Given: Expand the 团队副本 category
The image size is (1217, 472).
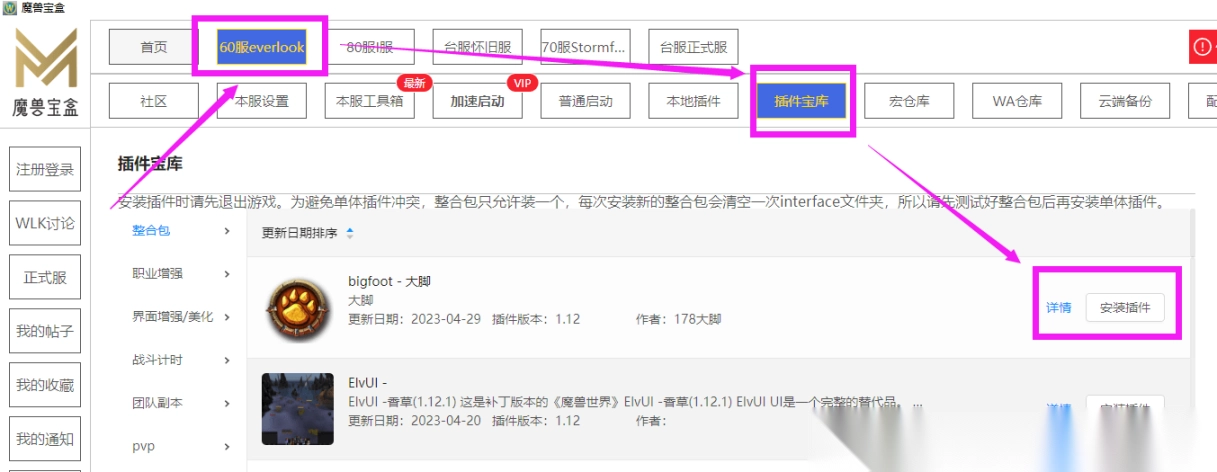Looking at the screenshot, I should 181,403.
